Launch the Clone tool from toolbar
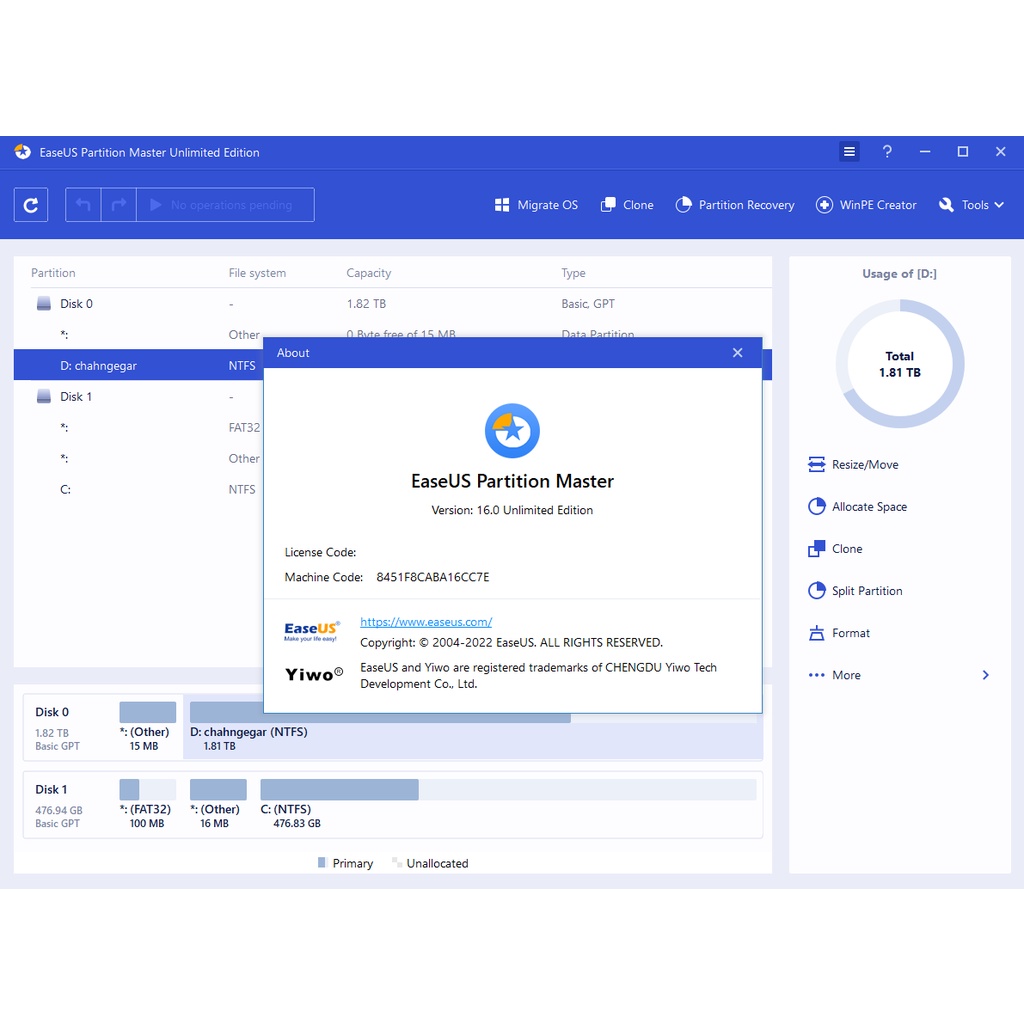 [x=627, y=205]
